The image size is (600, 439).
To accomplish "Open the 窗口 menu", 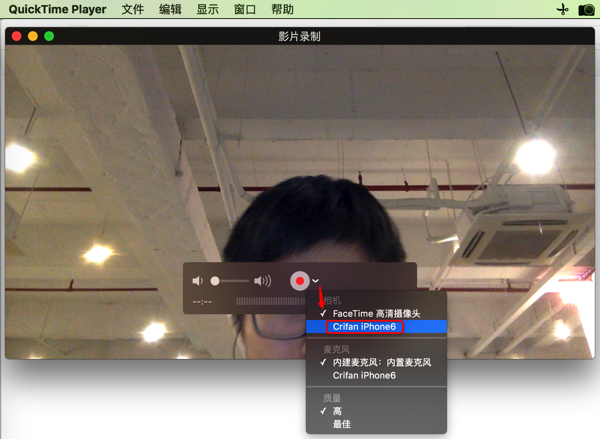I will tap(245, 9).
